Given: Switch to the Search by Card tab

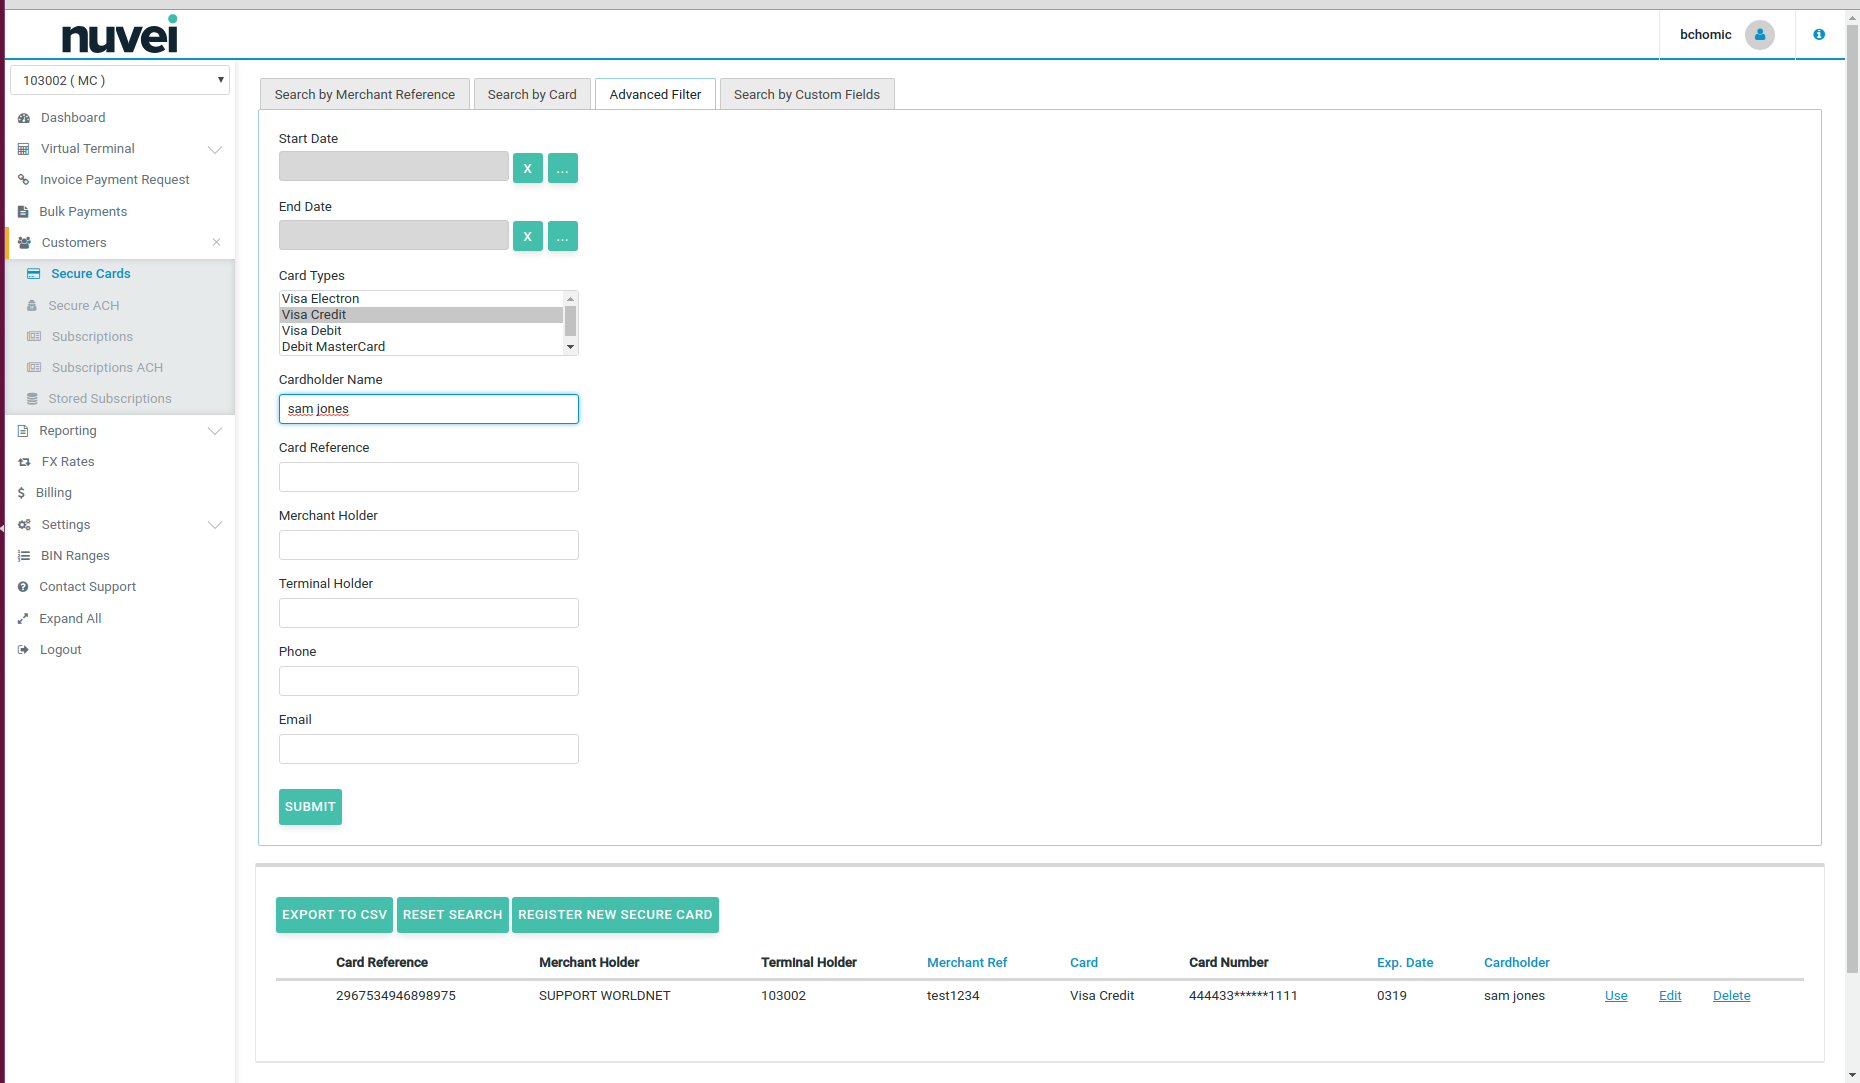Looking at the screenshot, I should (532, 93).
